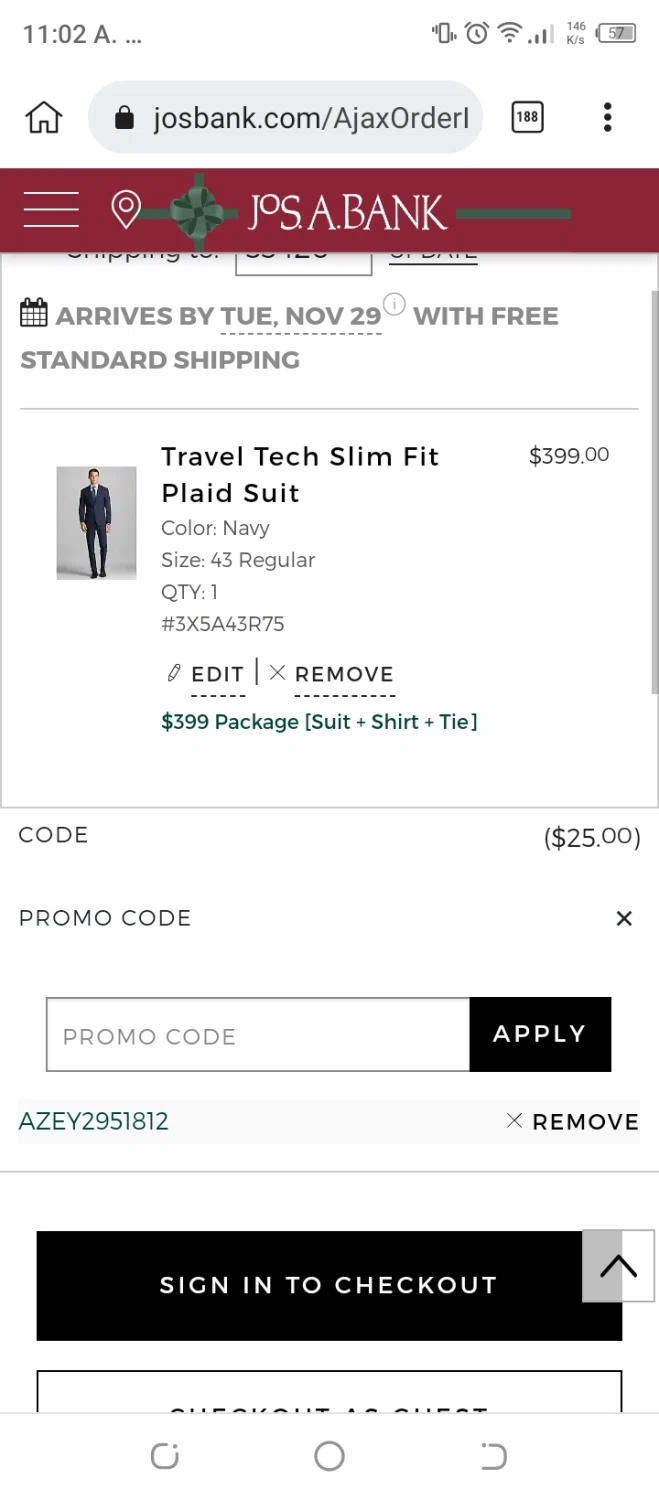The height and width of the screenshot is (1500, 659).
Task: Tap the store locator pin icon
Action: point(125,210)
